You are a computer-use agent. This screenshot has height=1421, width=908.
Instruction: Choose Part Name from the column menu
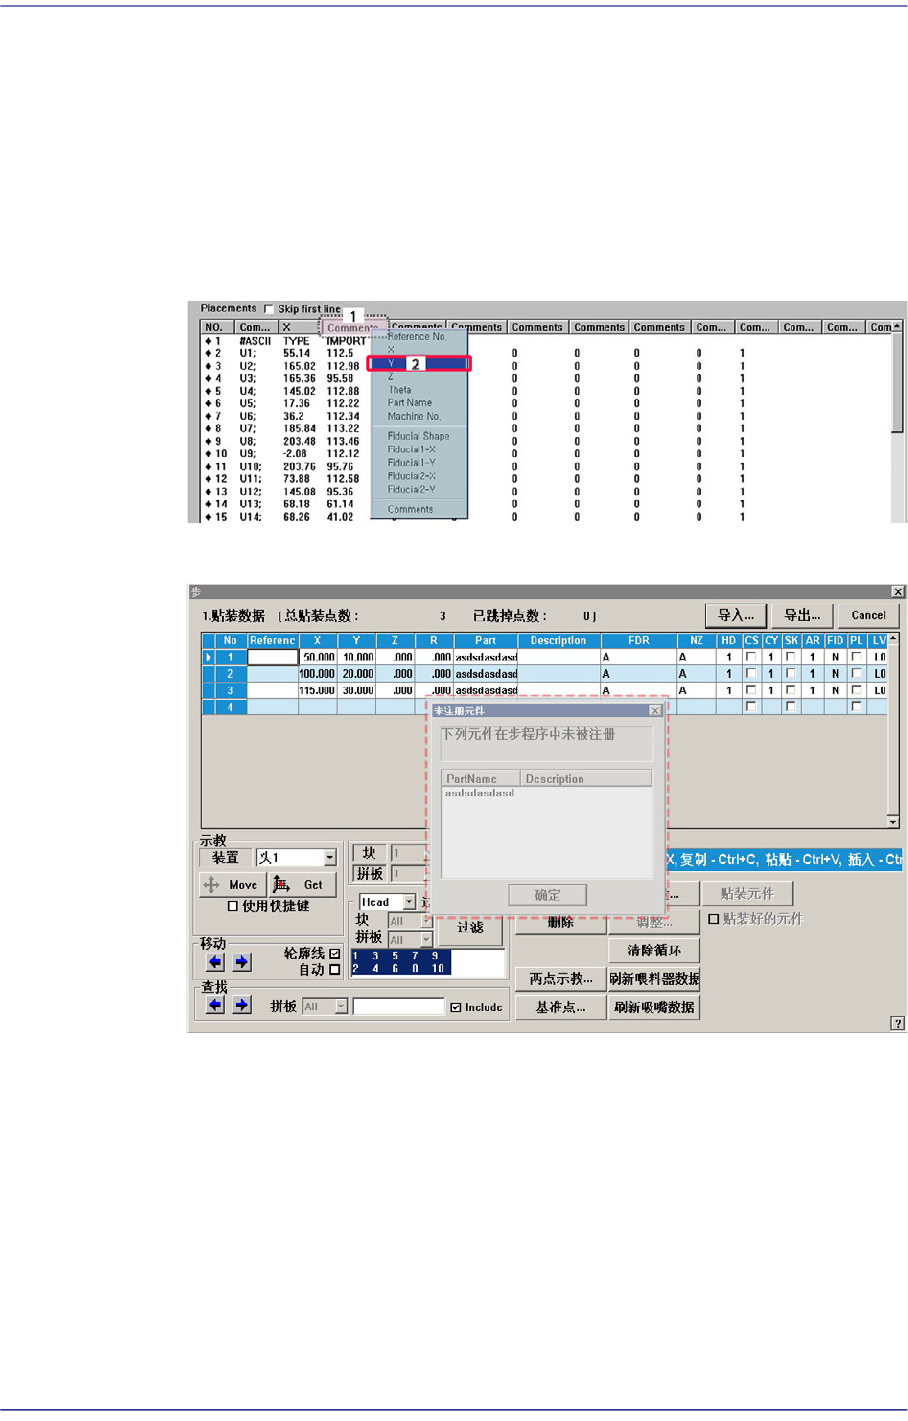click(x=410, y=403)
